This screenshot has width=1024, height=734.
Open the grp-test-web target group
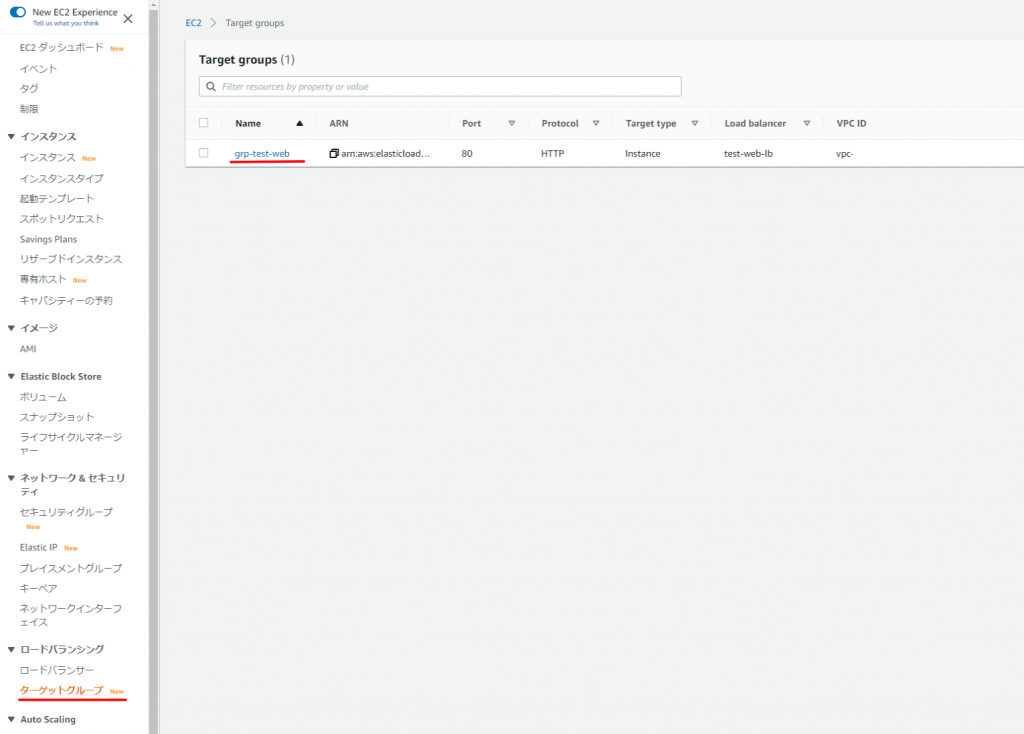[262, 153]
